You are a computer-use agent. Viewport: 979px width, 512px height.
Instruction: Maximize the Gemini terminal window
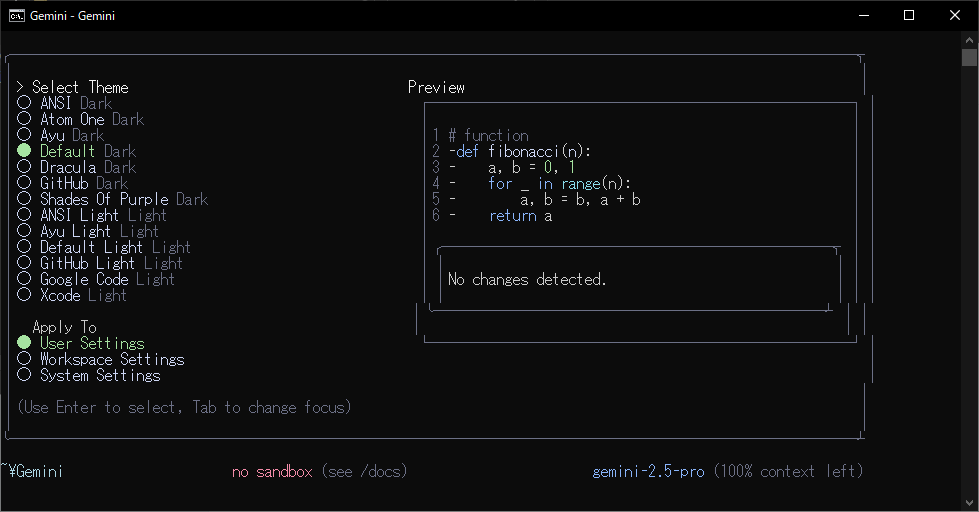click(x=909, y=16)
